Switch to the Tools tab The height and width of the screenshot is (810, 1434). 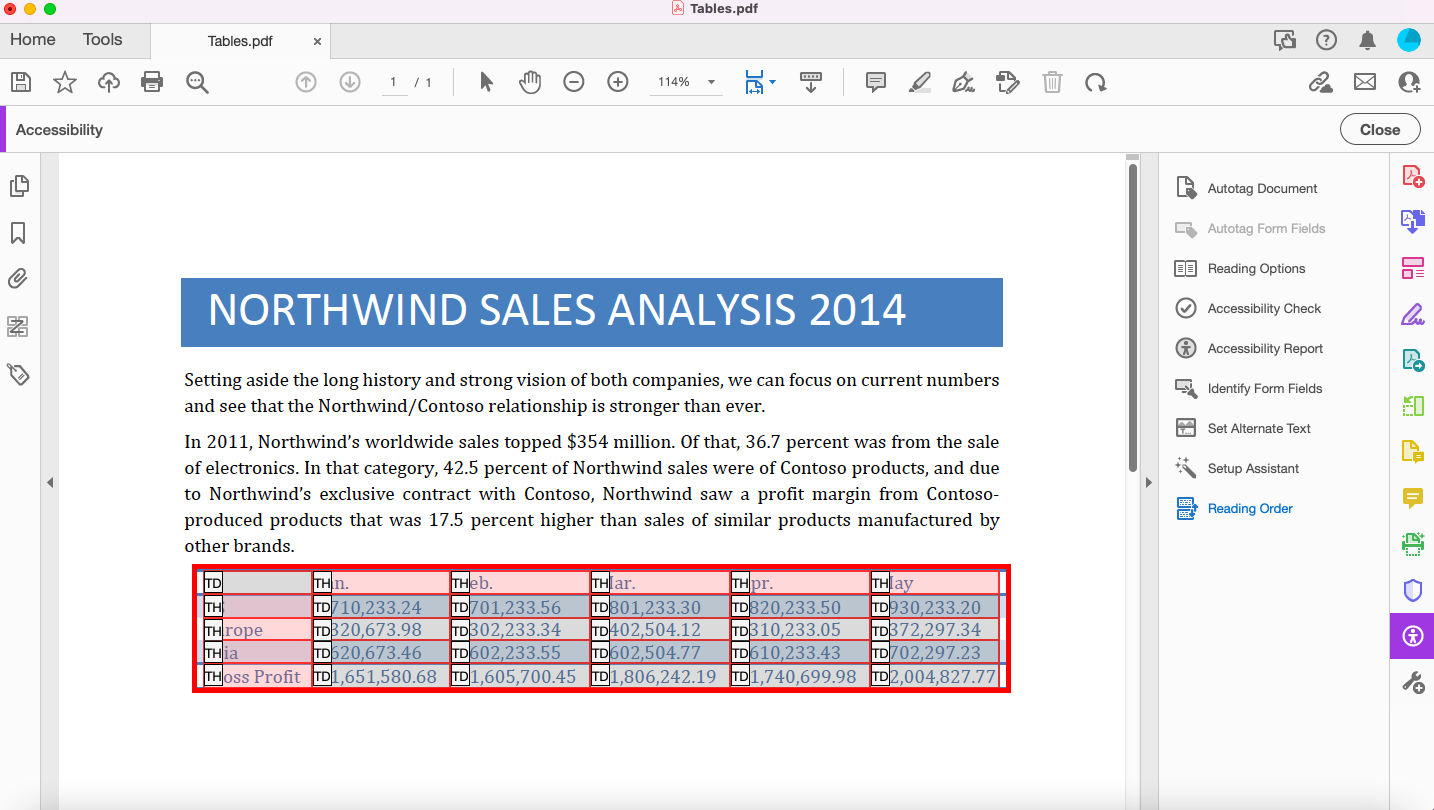[x=102, y=40]
